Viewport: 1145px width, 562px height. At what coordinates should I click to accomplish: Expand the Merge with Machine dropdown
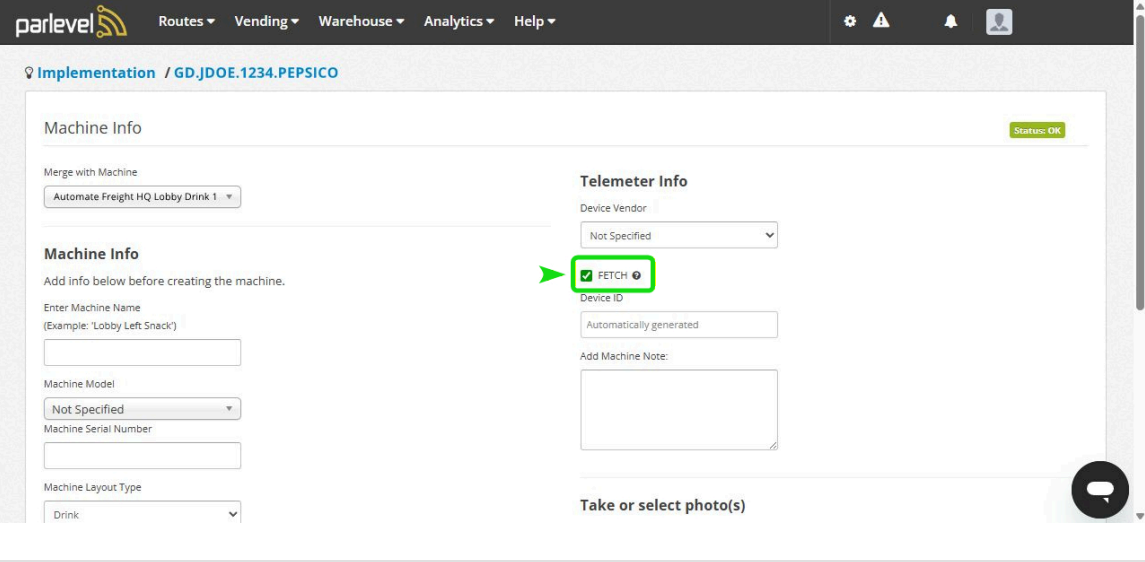coord(142,197)
